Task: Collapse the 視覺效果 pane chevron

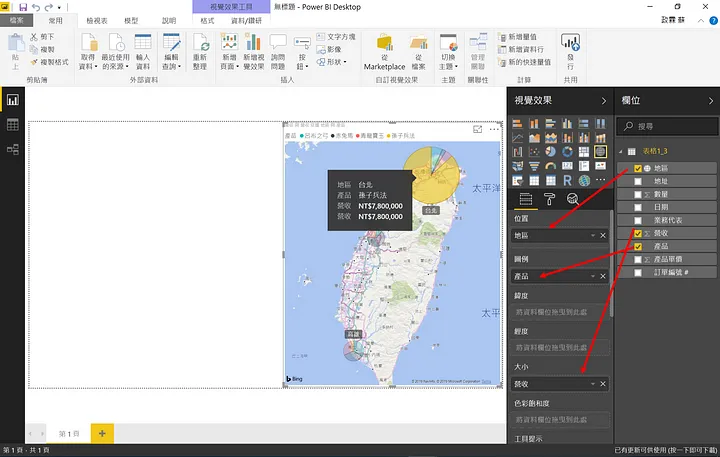Action: (604, 101)
